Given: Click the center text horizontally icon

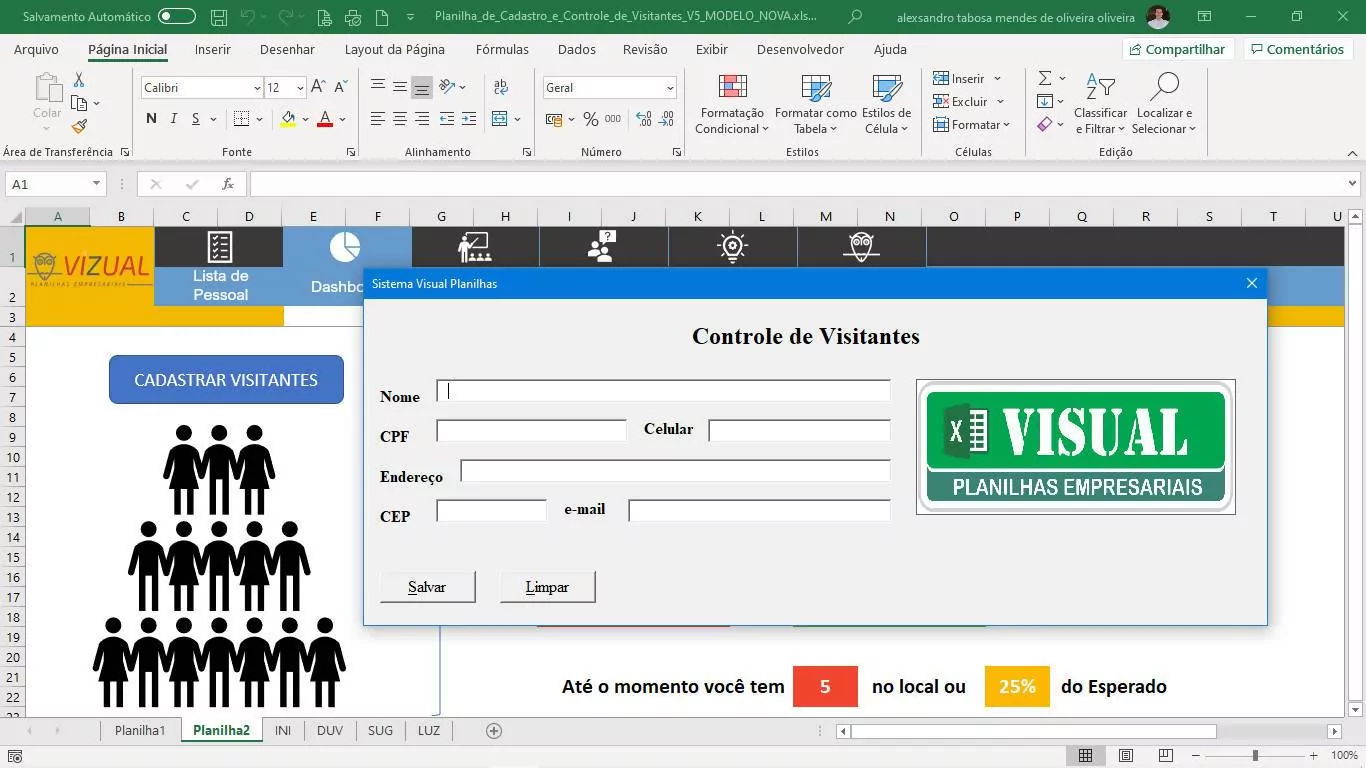Looking at the screenshot, I should [x=399, y=119].
